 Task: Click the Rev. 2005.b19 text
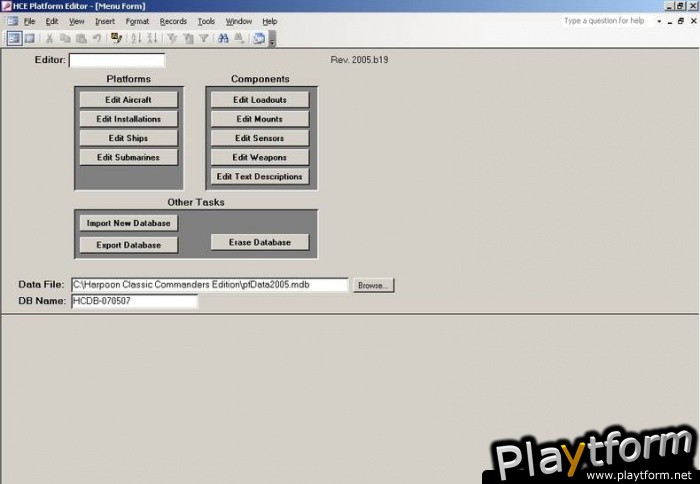point(359,60)
